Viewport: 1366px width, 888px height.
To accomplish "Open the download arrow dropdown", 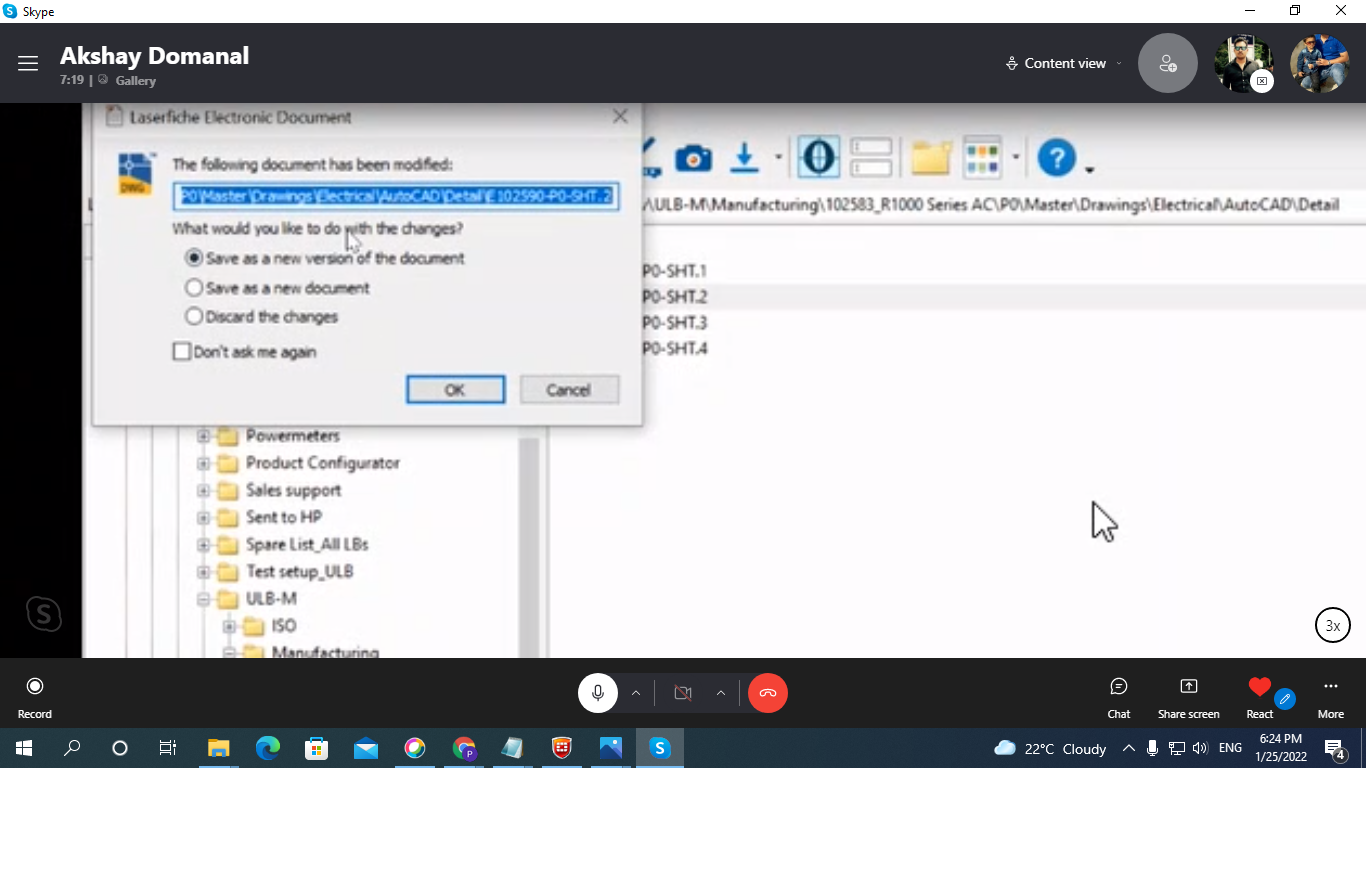I will (x=778, y=158).
